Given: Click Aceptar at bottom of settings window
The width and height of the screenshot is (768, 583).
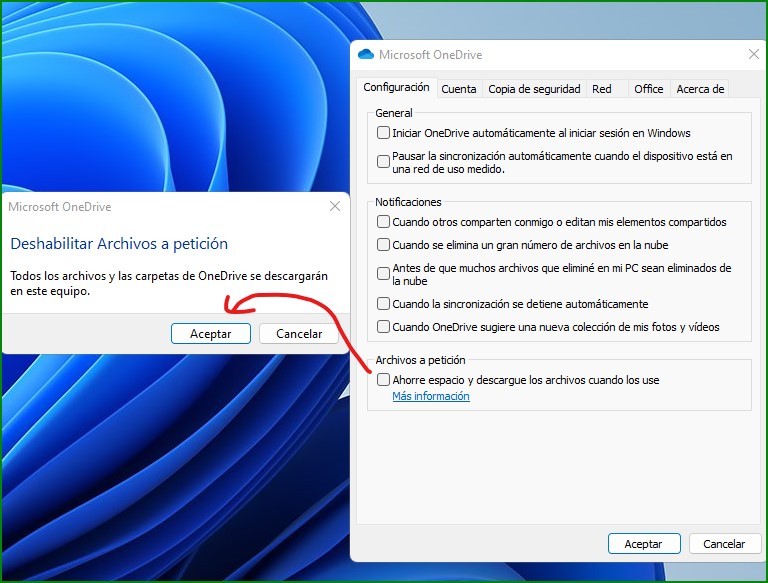Looking at the screenshot, I should click(644, 544).
